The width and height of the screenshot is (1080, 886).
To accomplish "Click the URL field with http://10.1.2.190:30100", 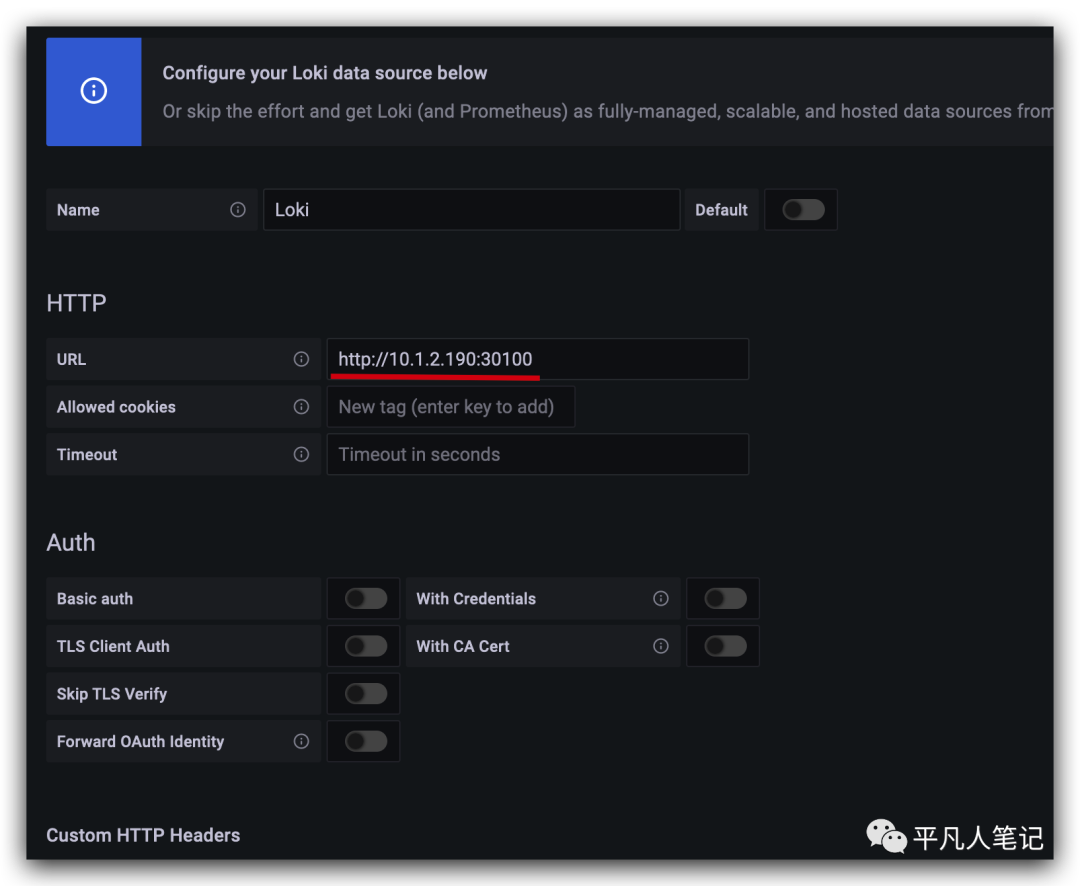I will [x=538, y=359].
